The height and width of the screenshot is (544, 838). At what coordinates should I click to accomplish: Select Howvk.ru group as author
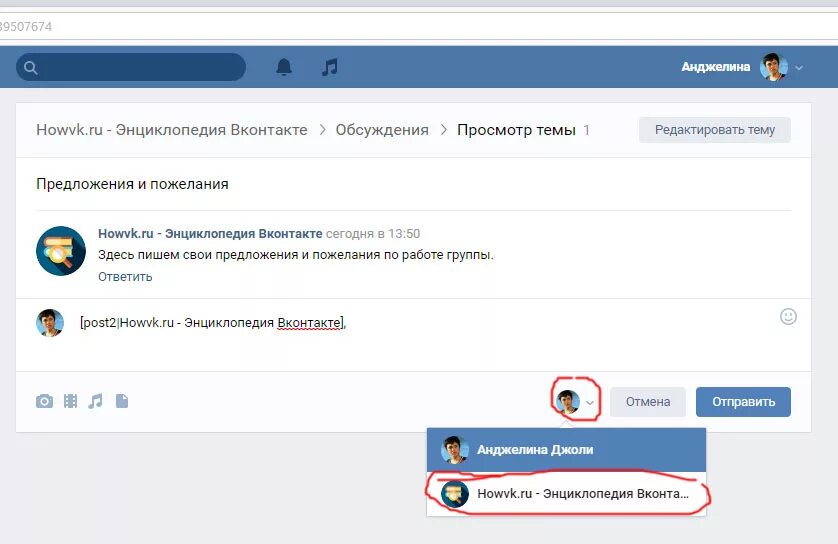click(567, 494)
